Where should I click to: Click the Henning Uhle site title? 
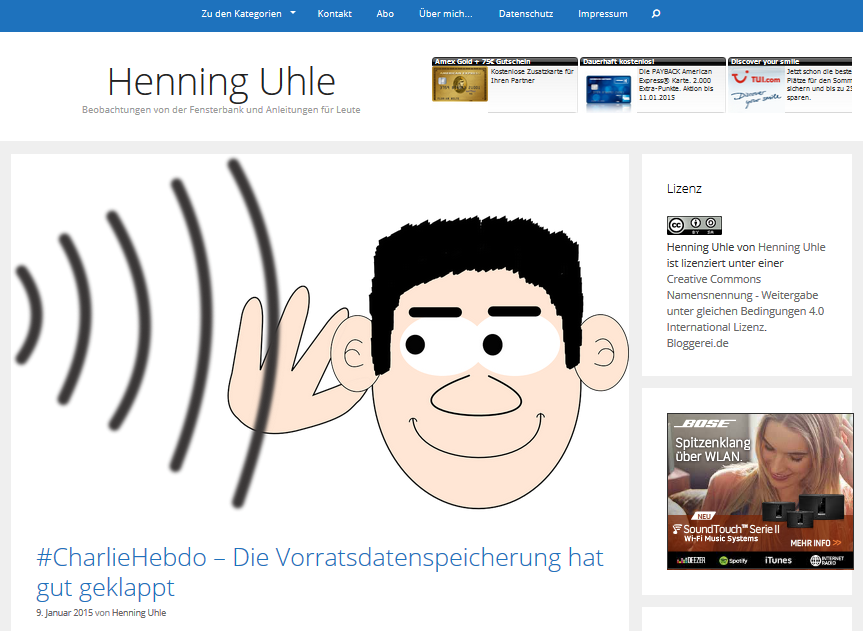click(221, 82)
